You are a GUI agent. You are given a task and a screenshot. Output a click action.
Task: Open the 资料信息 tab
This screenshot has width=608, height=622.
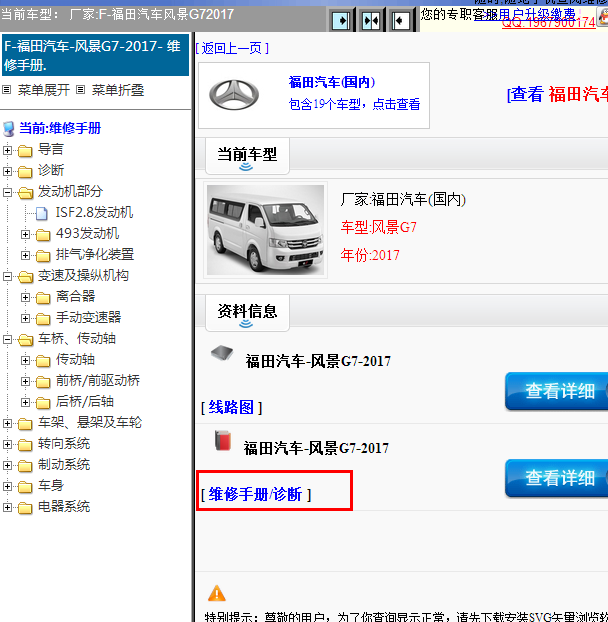(x=247, y=313)
